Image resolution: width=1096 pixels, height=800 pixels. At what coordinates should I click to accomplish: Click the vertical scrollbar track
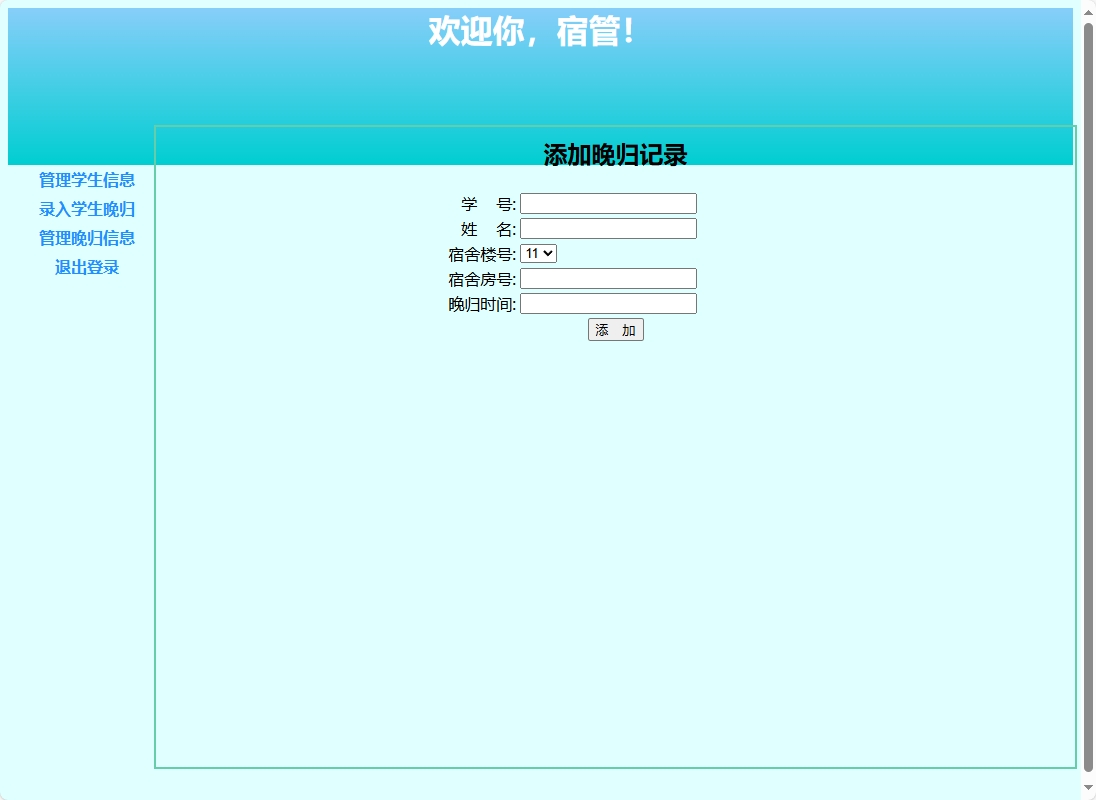(1088, 400)
